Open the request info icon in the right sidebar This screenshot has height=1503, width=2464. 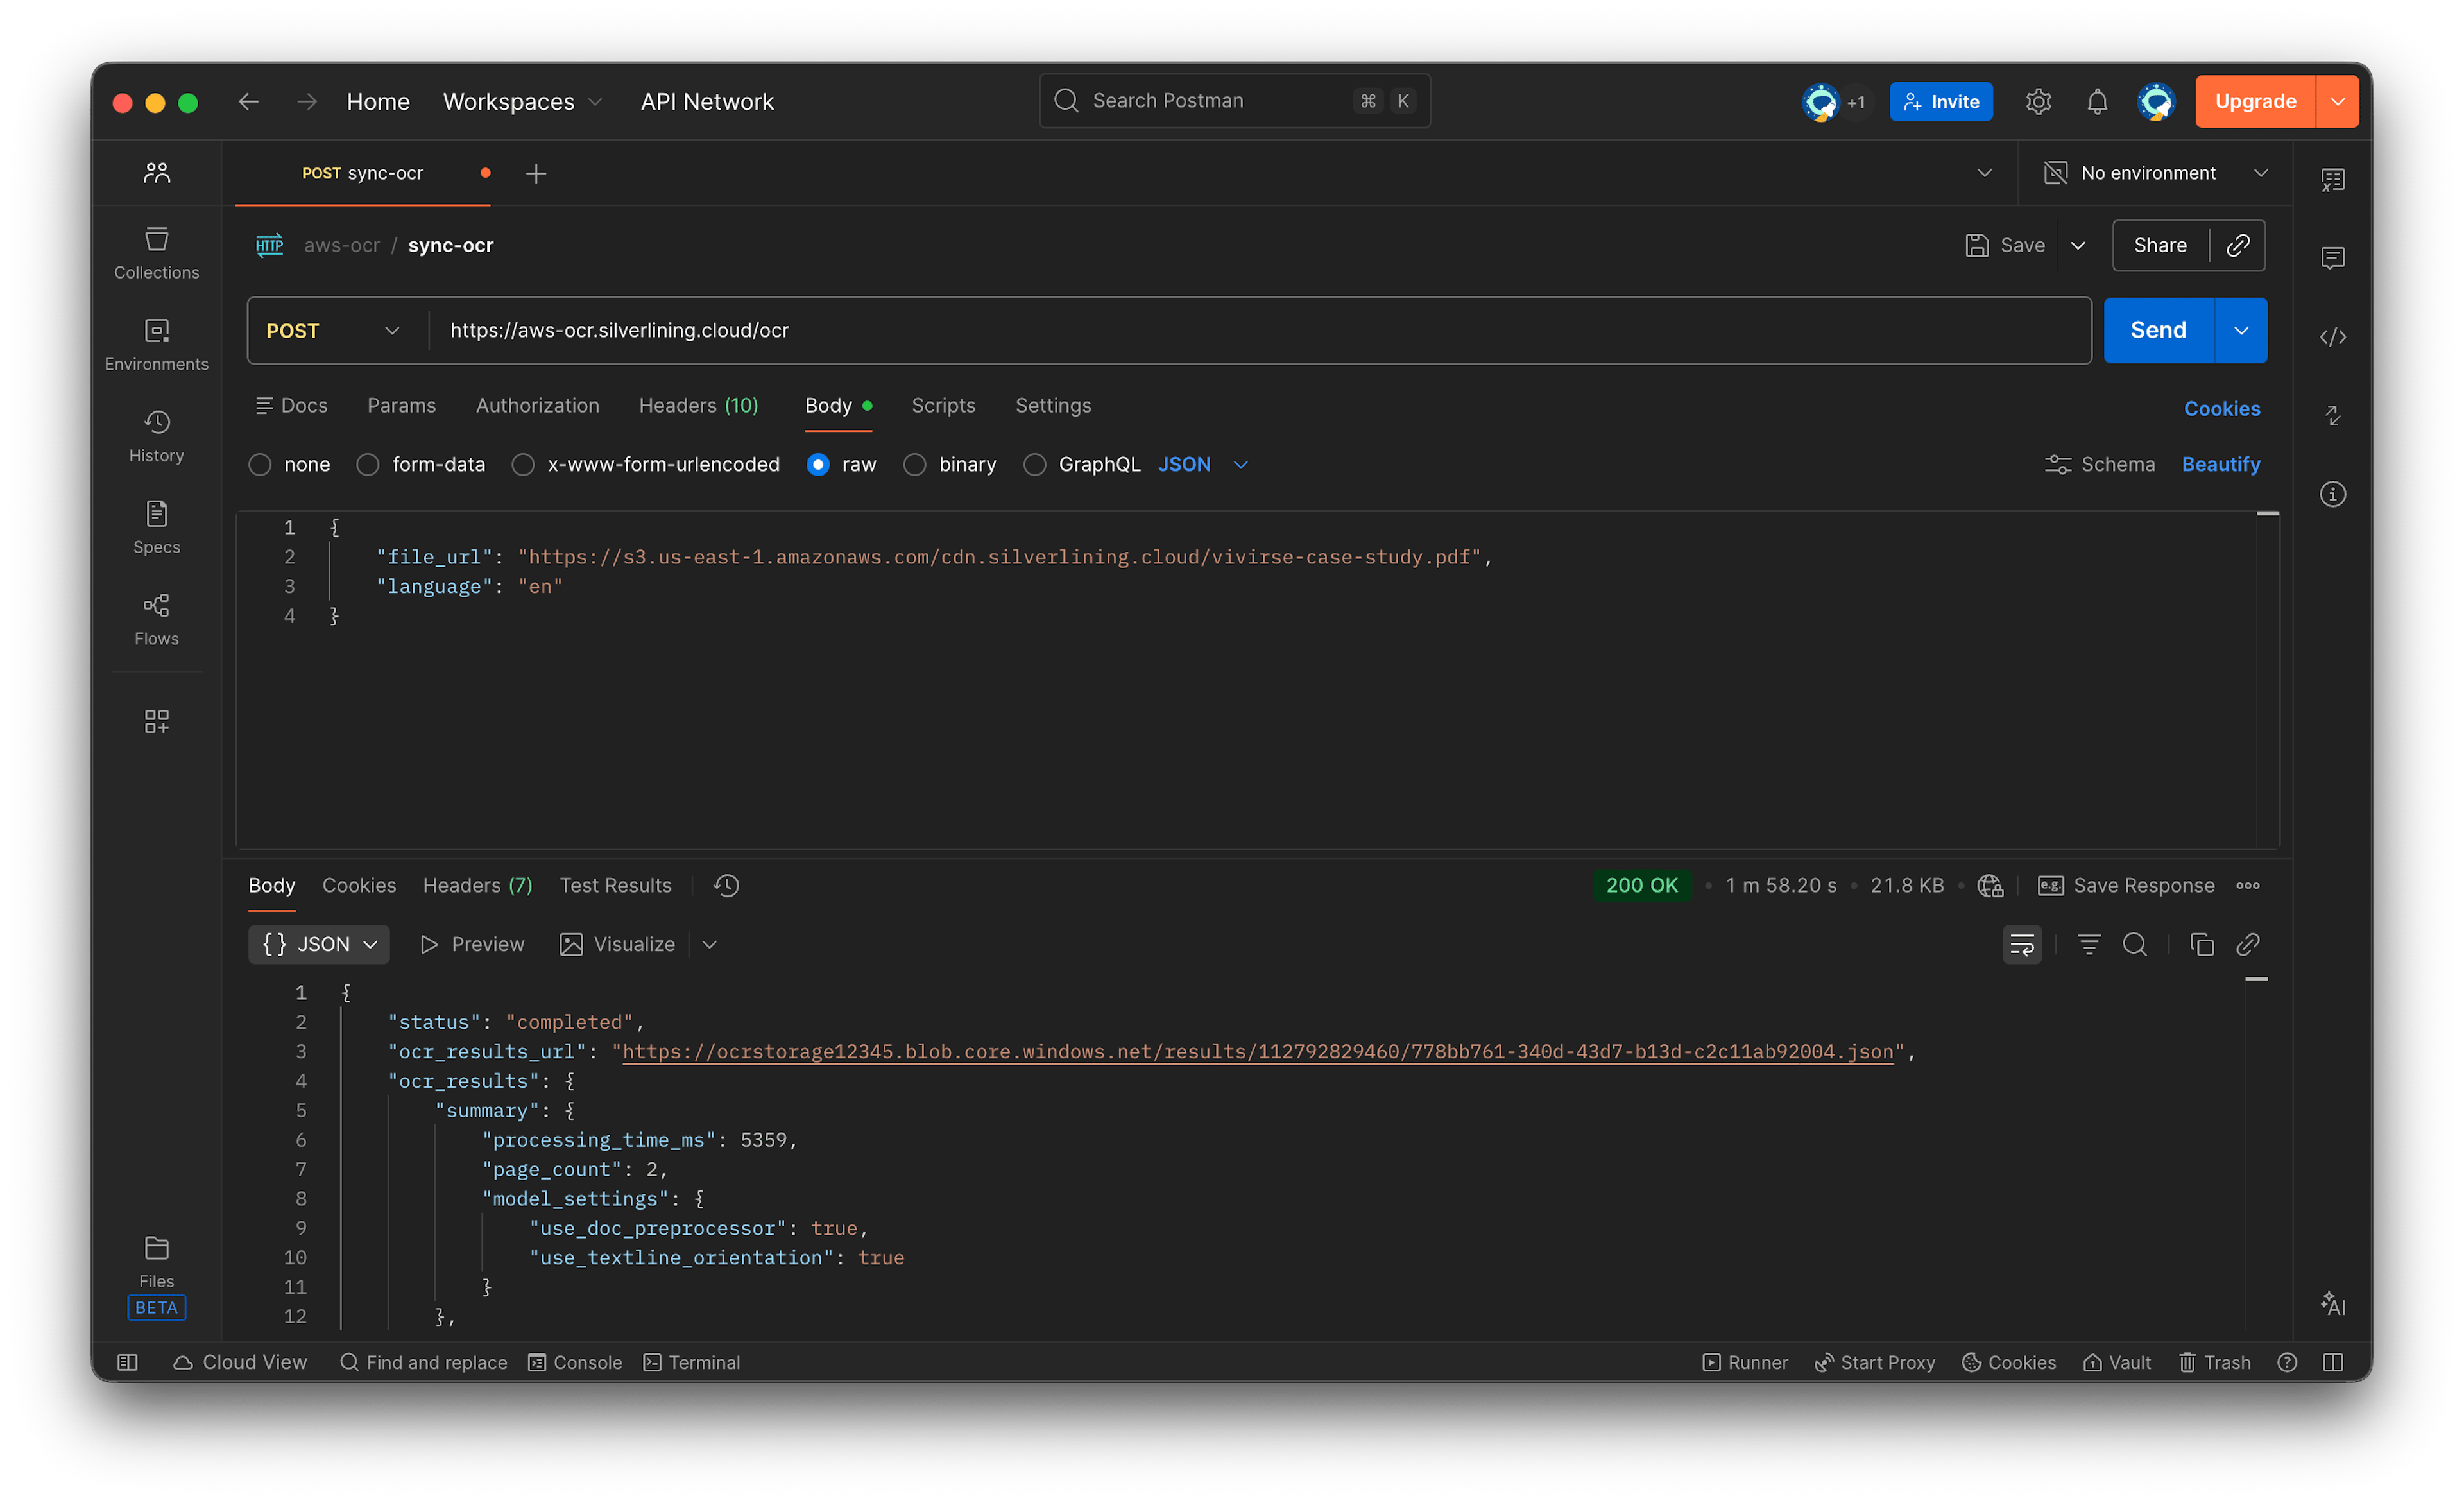click(2332, 494)
